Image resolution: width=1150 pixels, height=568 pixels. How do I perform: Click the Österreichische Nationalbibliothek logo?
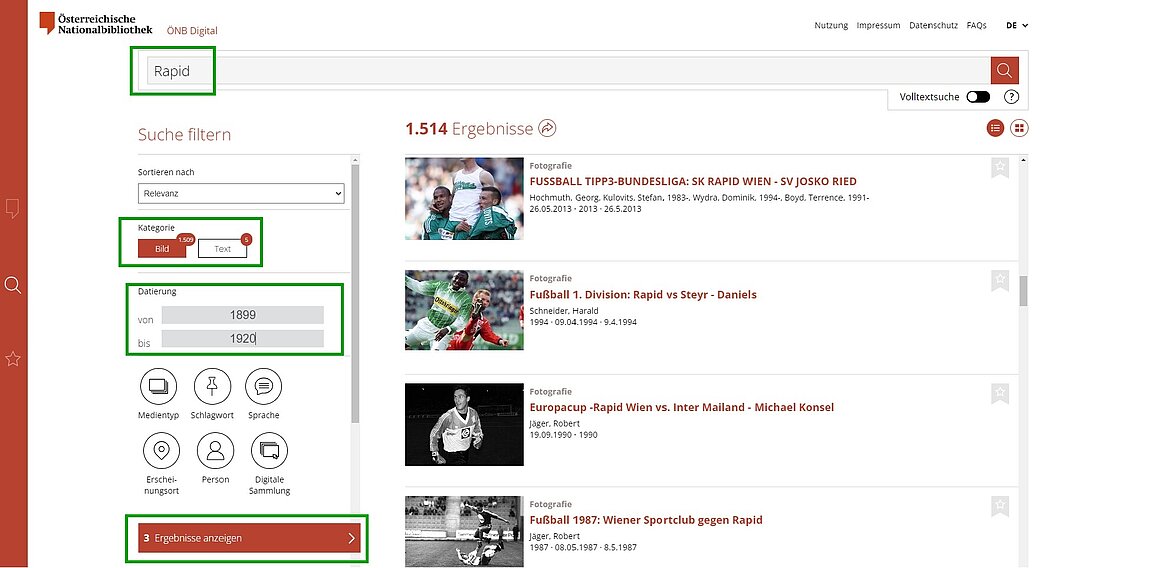[96, 23]
